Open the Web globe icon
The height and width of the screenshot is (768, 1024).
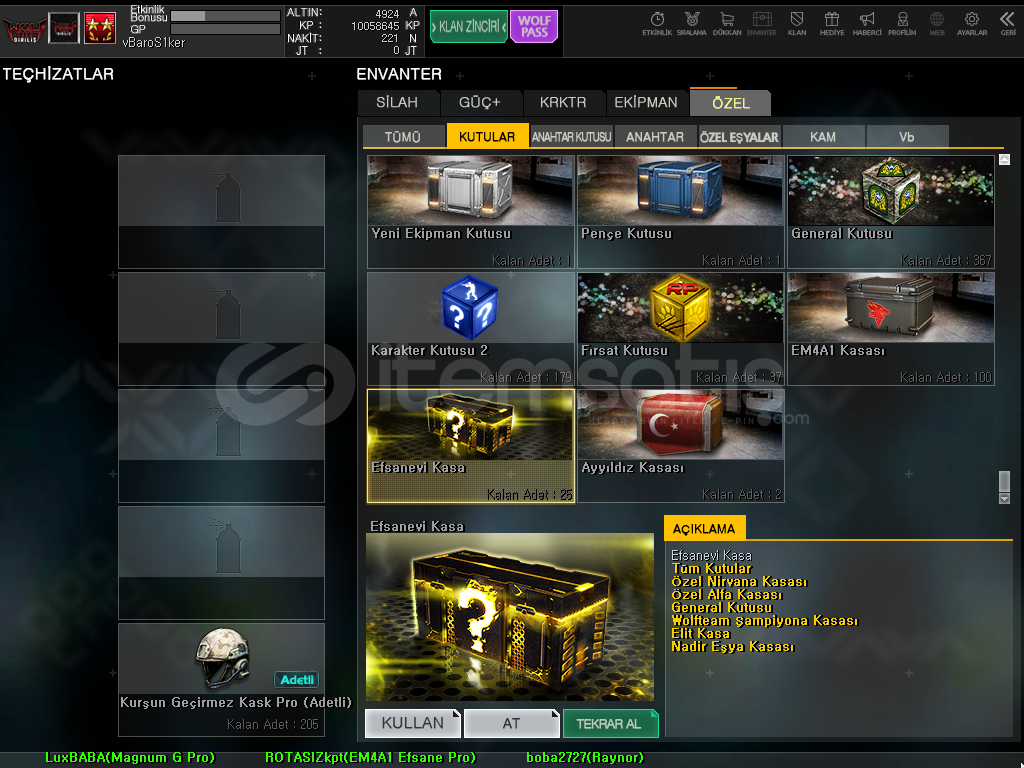click(937, 24)
